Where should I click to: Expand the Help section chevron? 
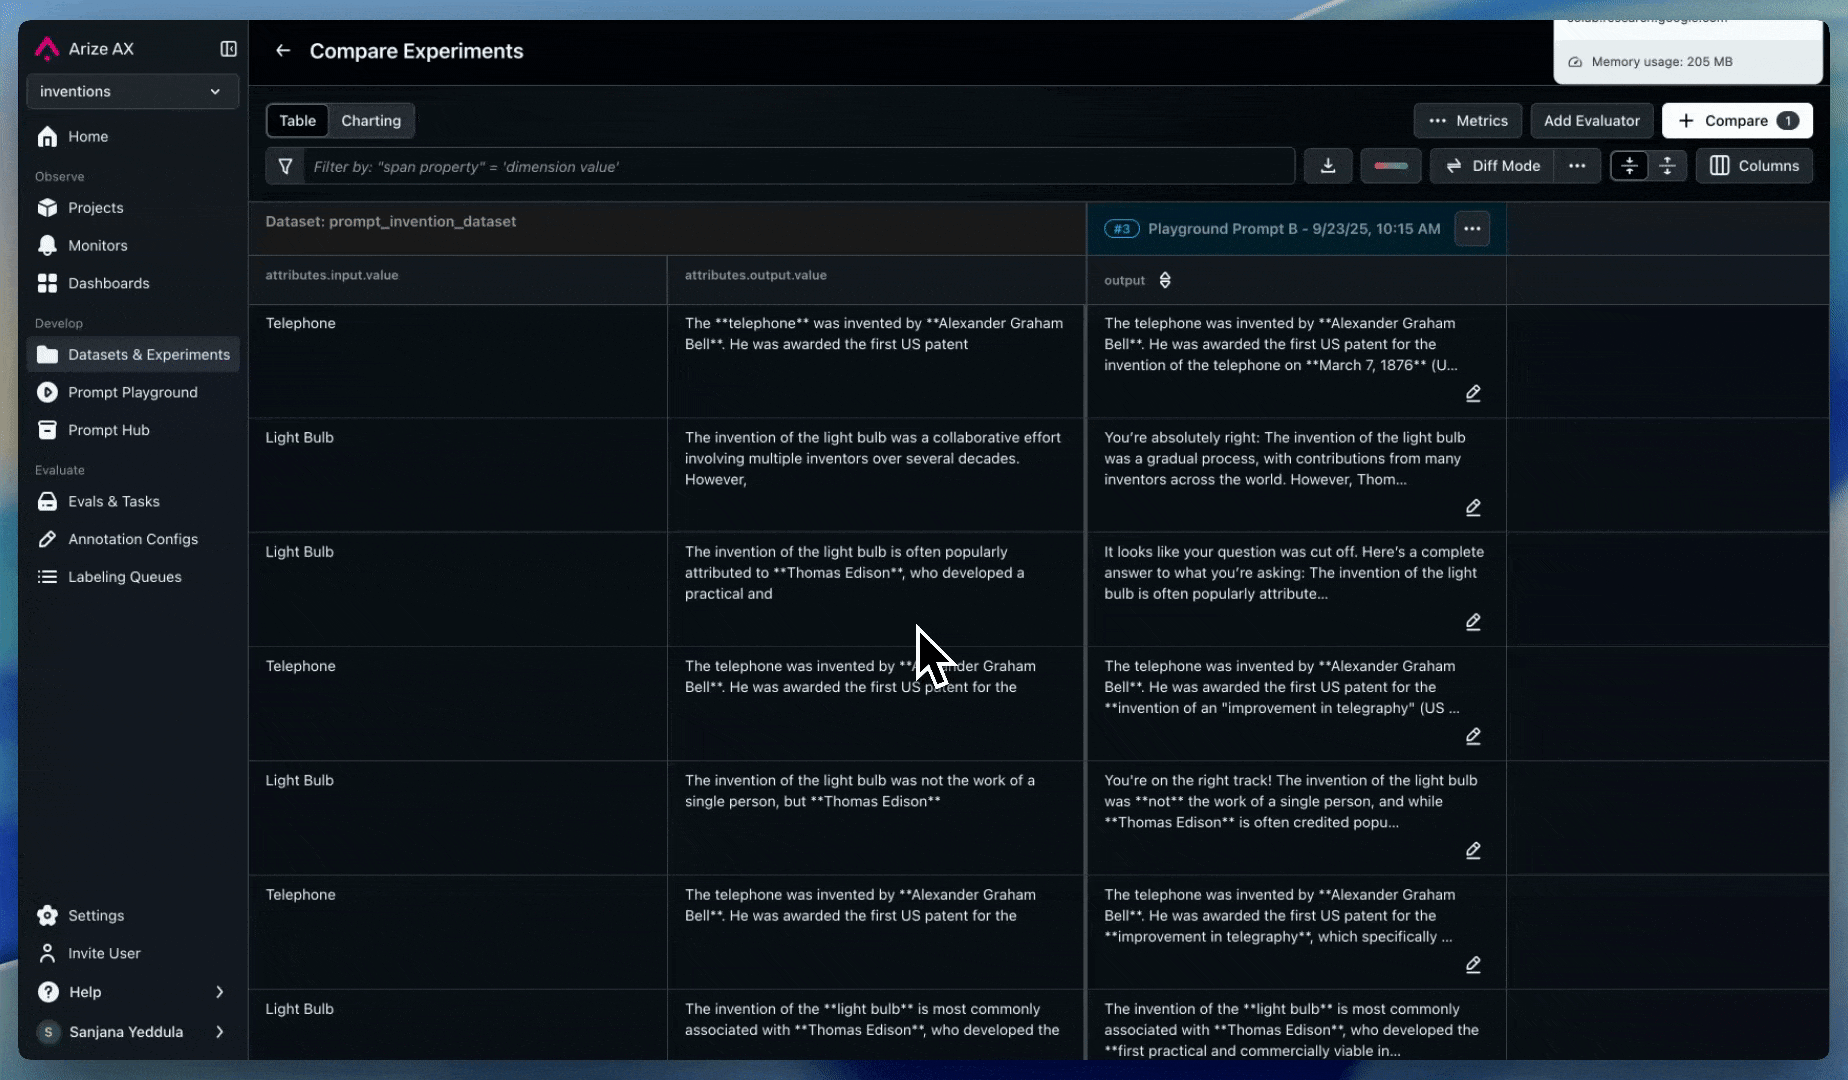220,991
